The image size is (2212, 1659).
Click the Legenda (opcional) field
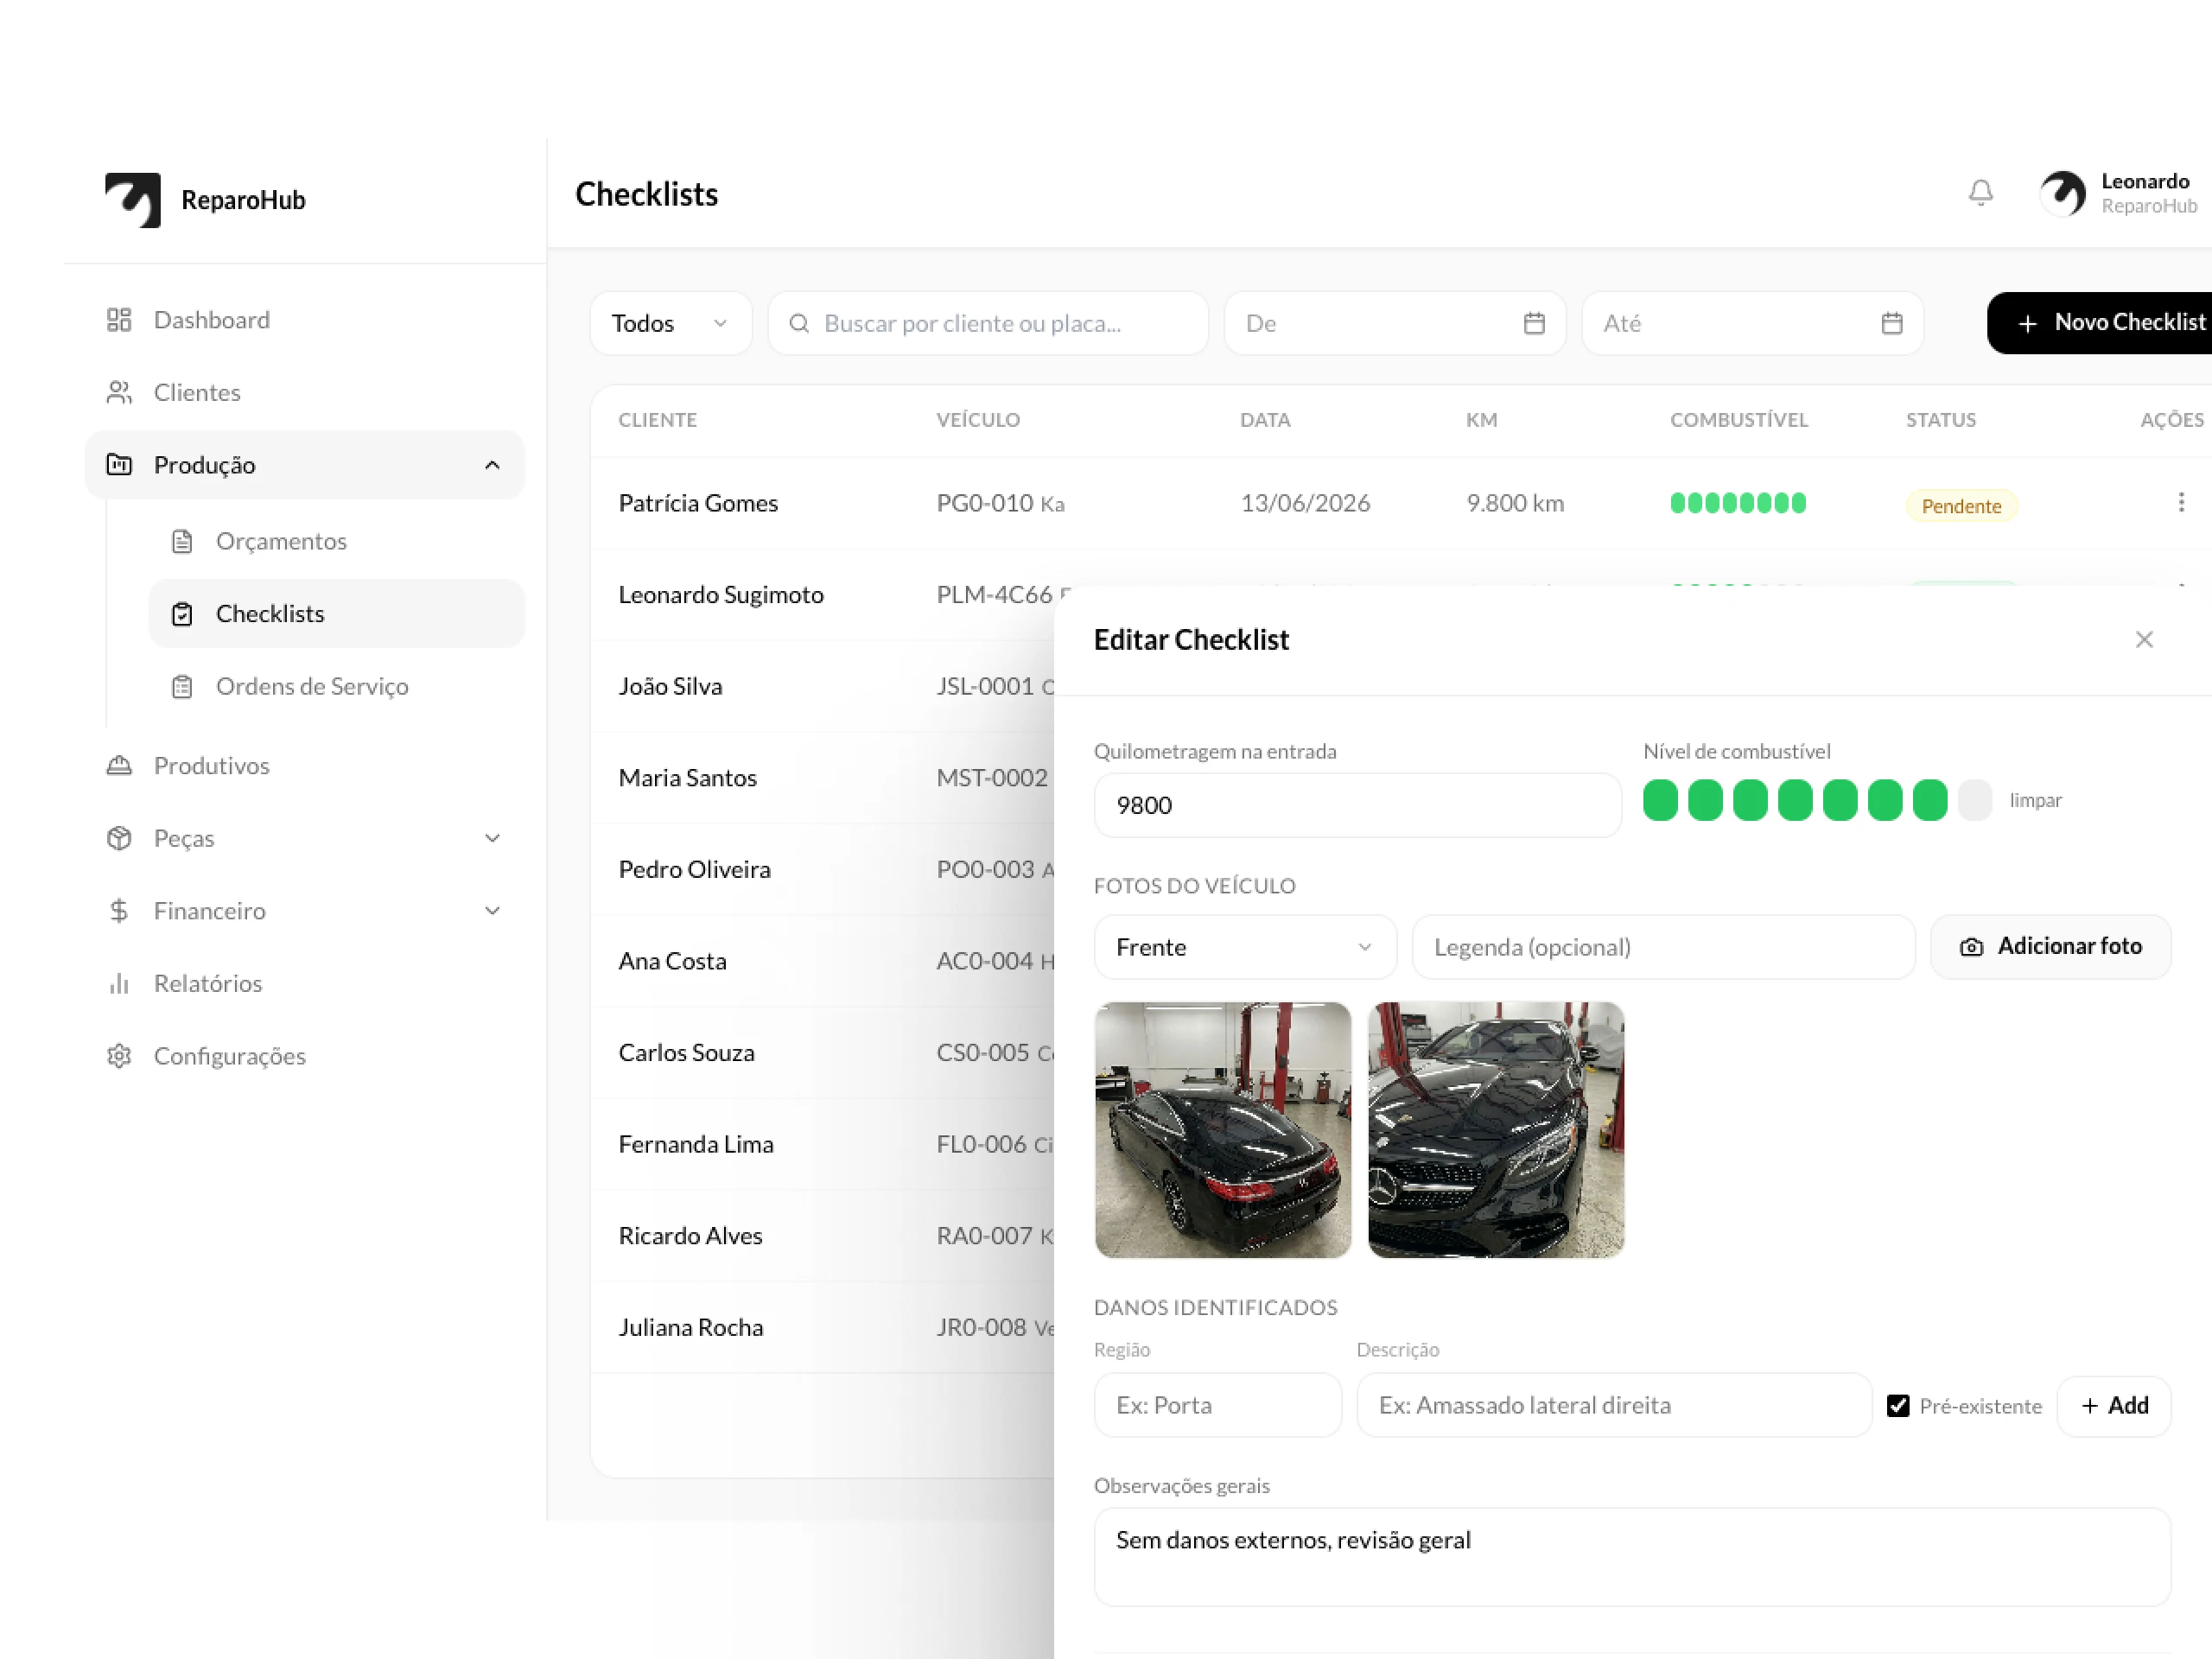point(1663,947)
